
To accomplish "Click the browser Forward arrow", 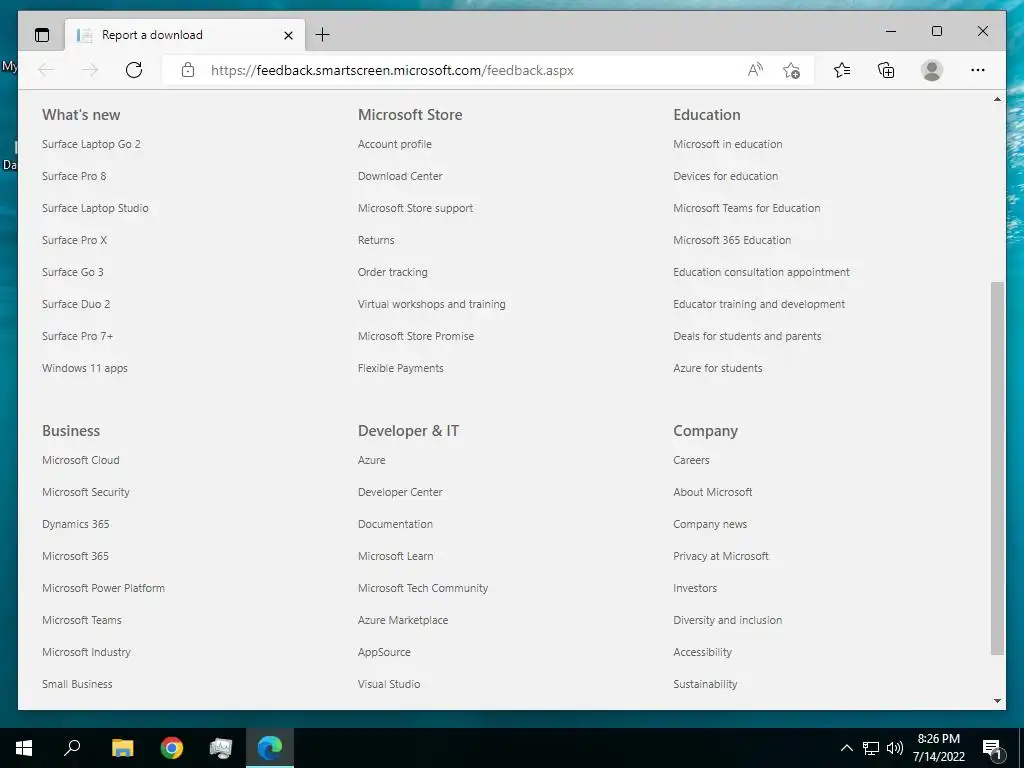I will pyautogui.click(x=90, y=70).
